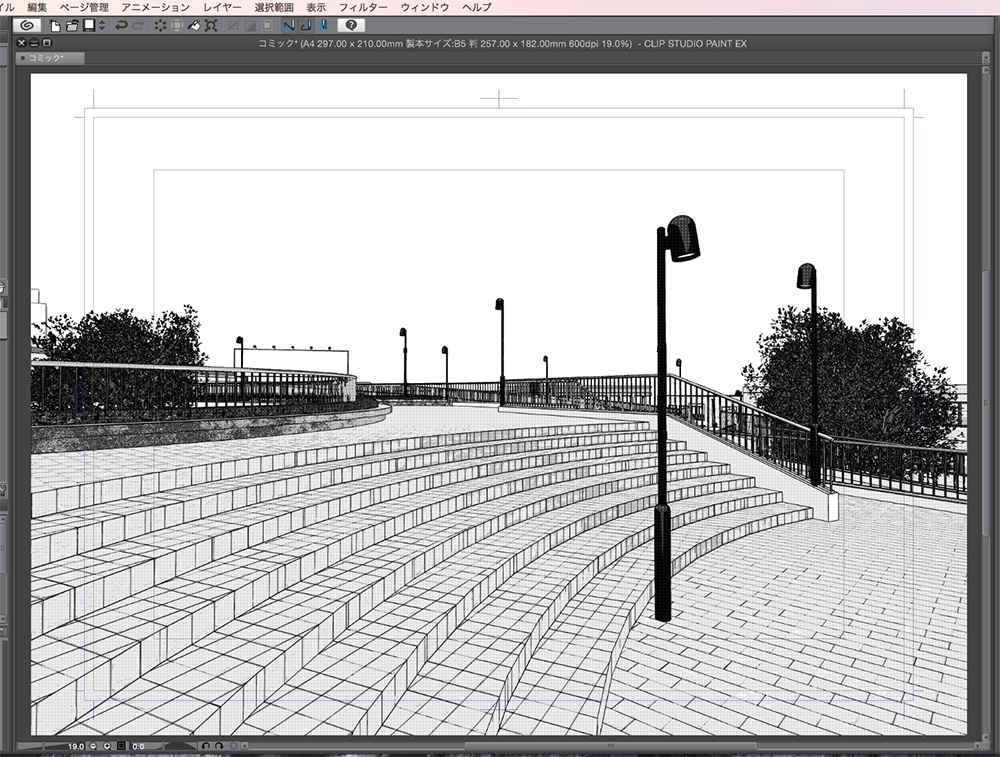Click Clear Outside Selection icon
1000x757 pixels.
[x=177, y=26]
